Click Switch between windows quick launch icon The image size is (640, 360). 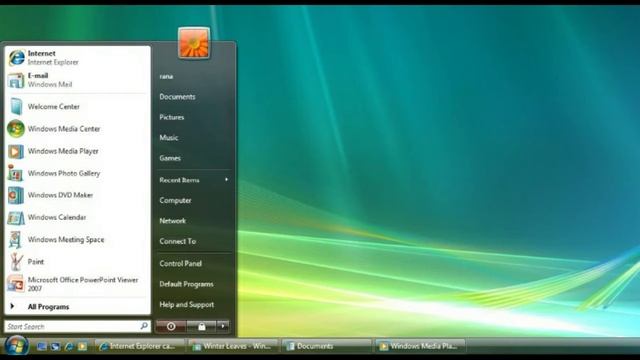55,347
